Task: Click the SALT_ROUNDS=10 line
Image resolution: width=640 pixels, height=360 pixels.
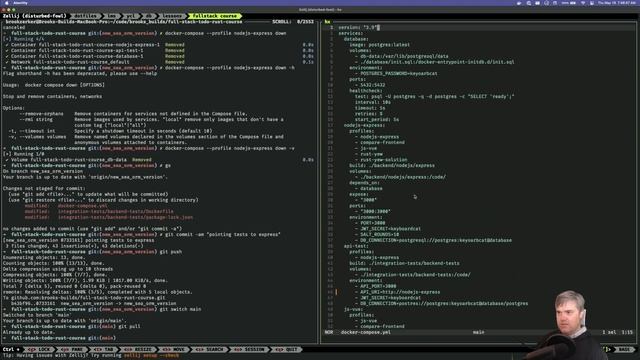Action: 380,234
